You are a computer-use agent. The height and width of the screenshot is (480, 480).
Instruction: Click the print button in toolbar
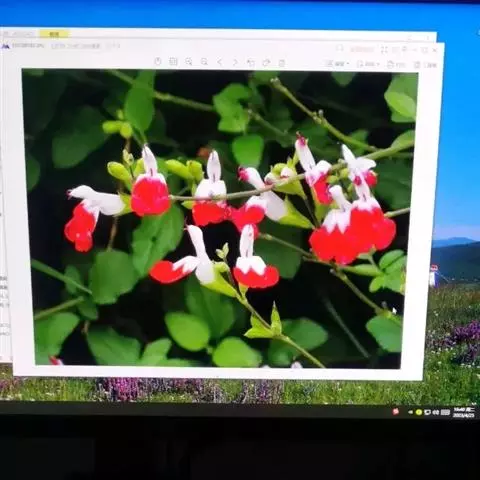[396, 65]
